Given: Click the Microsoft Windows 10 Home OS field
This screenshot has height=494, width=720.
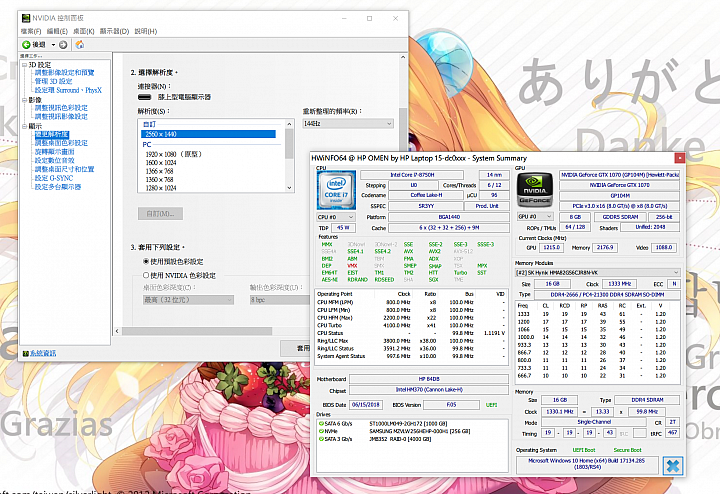Looking at the screenshot, I should pos(587,464).
